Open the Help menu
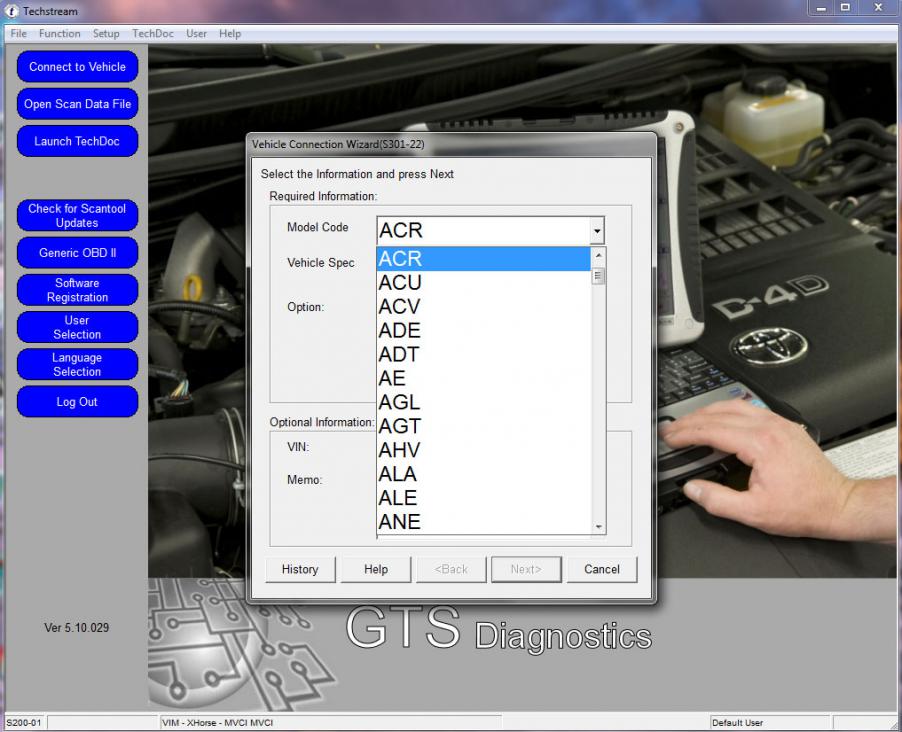Image resolution: width=902 pixels, height=732 pixels. 230,33
